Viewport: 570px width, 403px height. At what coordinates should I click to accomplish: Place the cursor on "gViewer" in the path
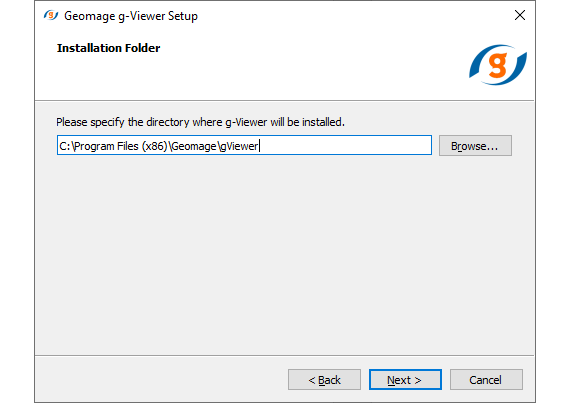[239, 146]
